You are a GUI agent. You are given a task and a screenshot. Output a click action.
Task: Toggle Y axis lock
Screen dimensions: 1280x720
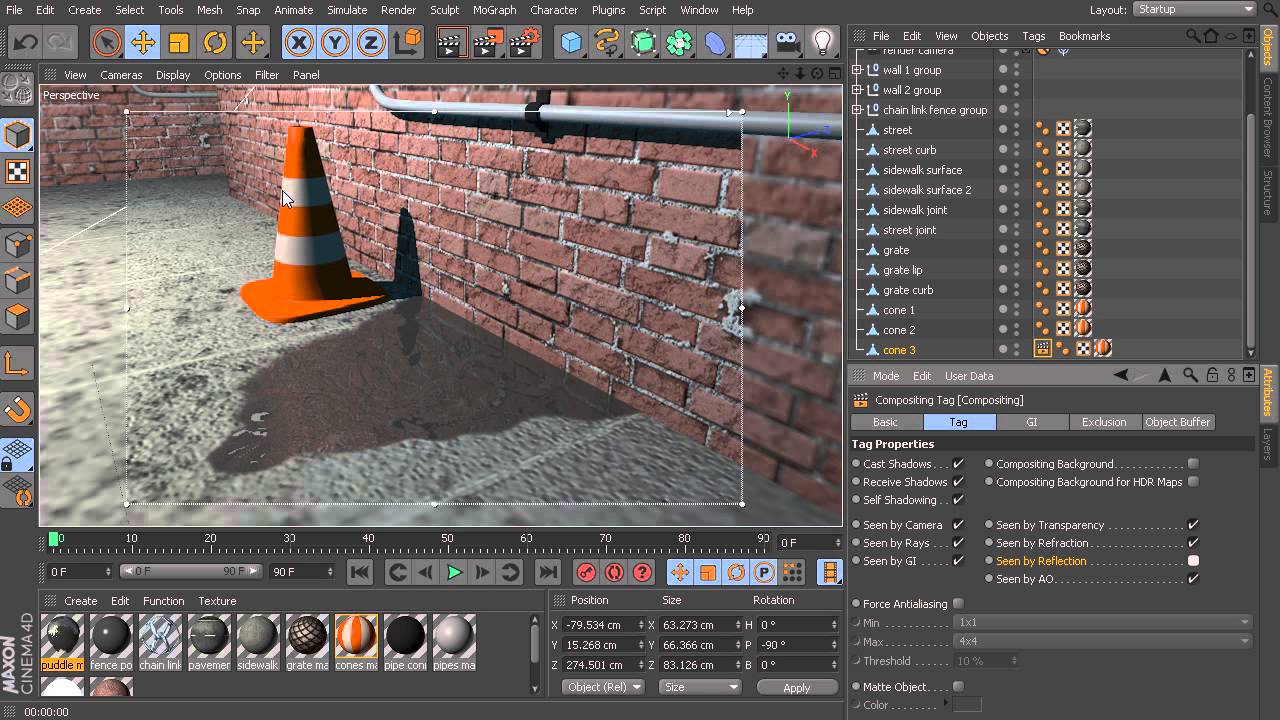(335, 43)
